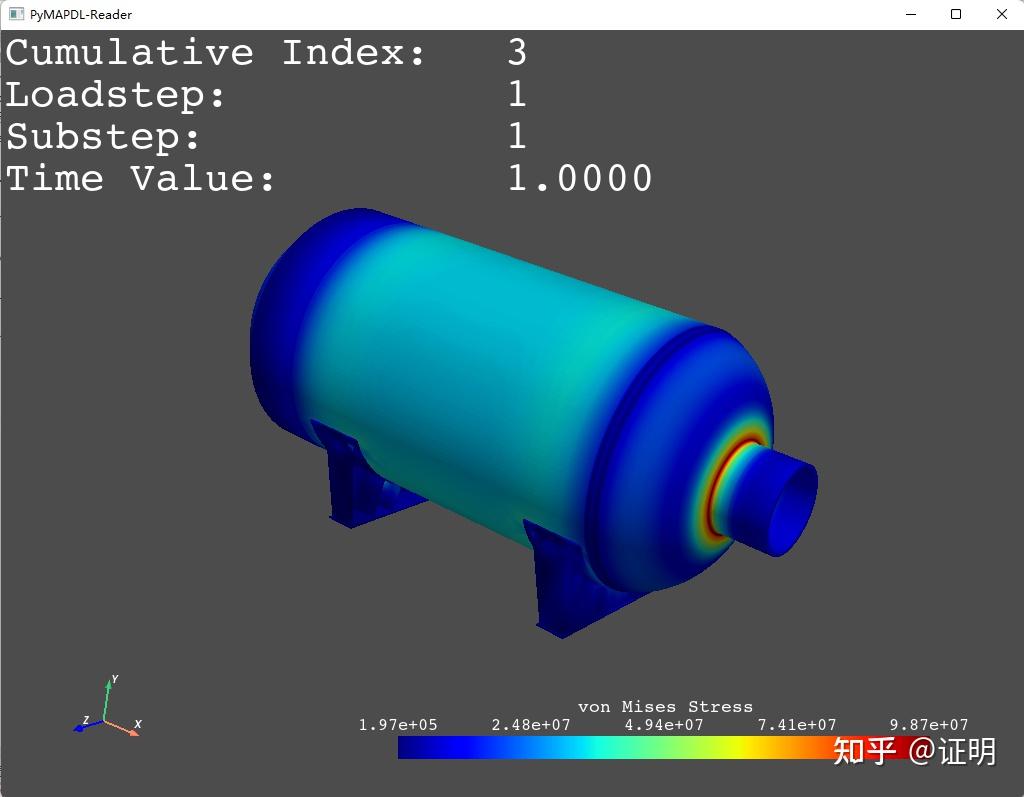Viewport: 1024px width, 797px height.
Task: Click the origin of the orientation axes triad
Action: point(104,720)
